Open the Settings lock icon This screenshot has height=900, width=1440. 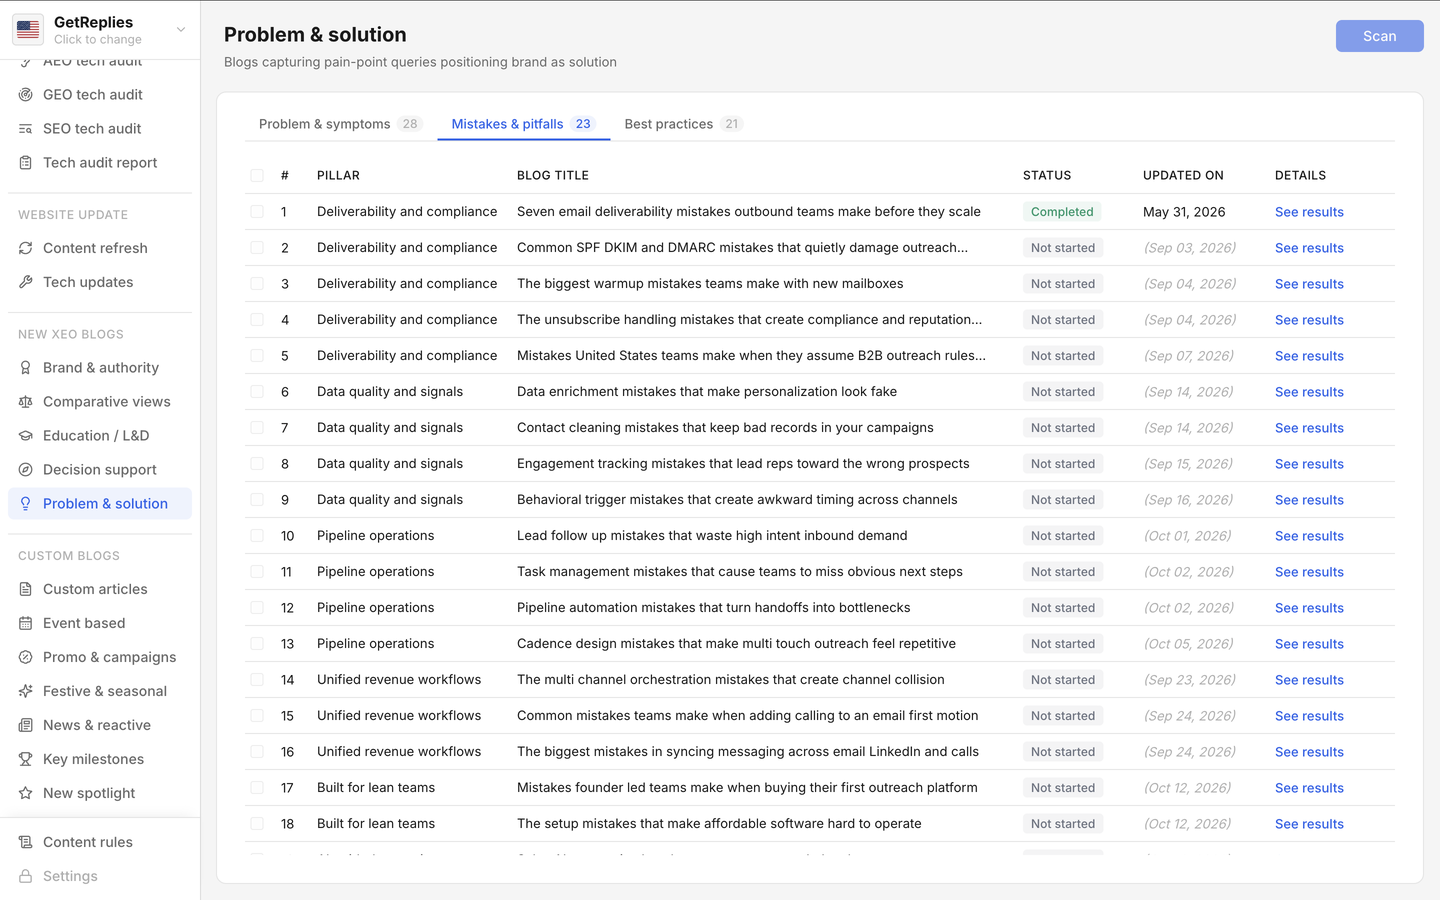[26, 876]
